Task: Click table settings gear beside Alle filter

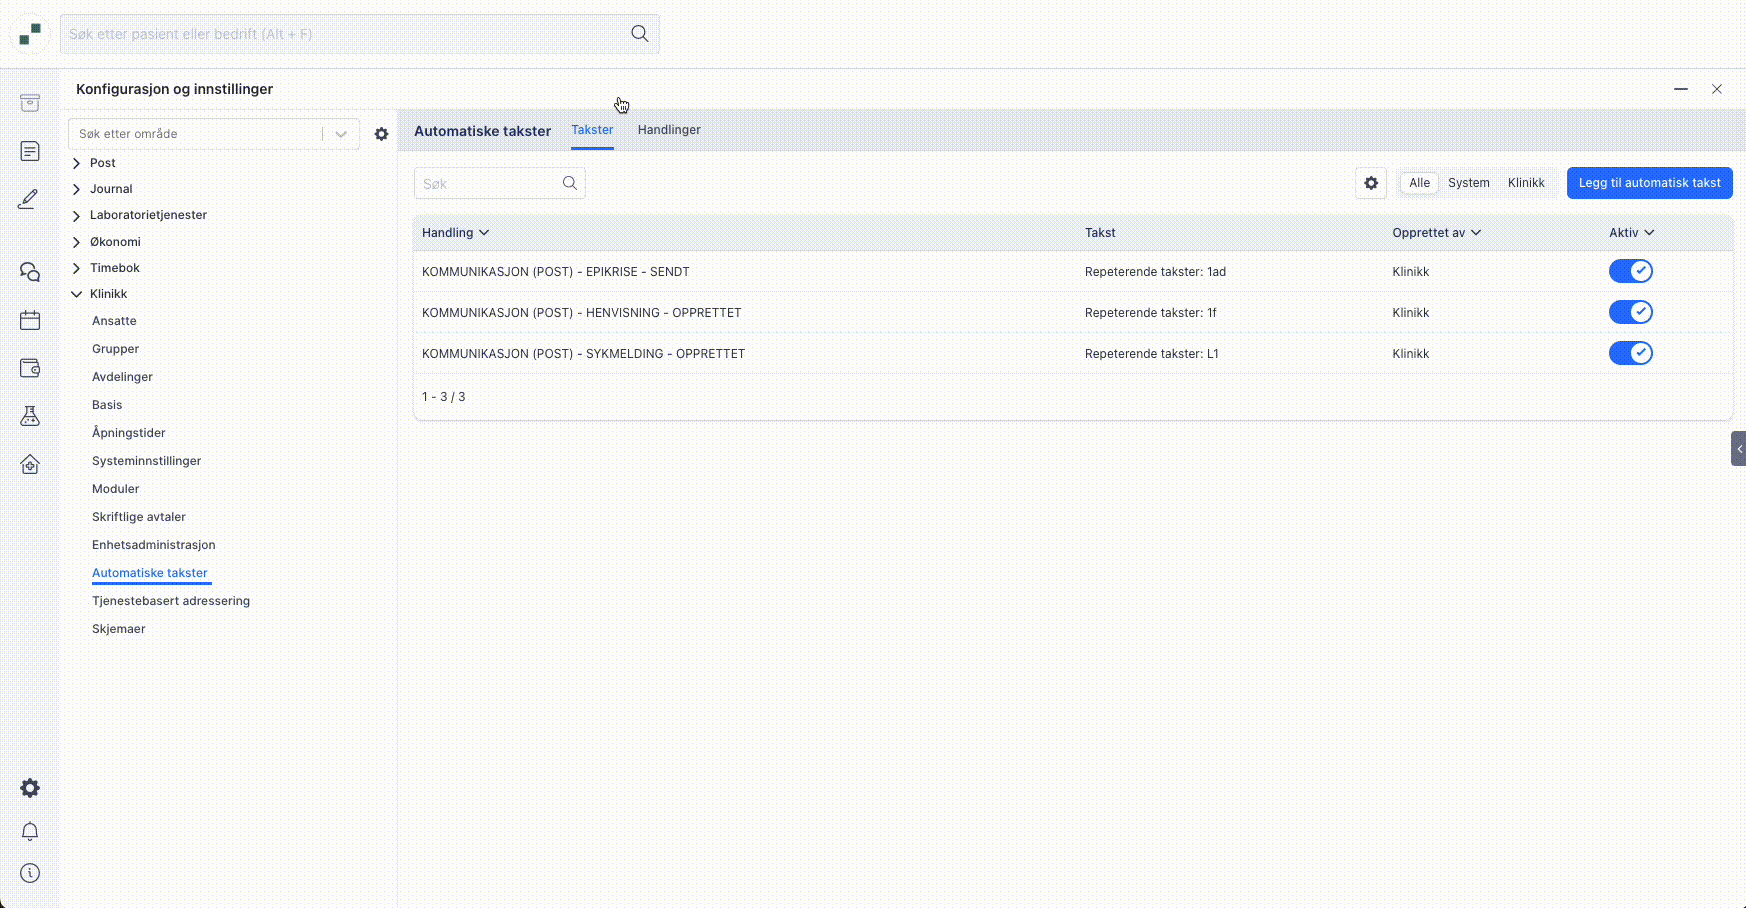Action: tap(1371, 183)
